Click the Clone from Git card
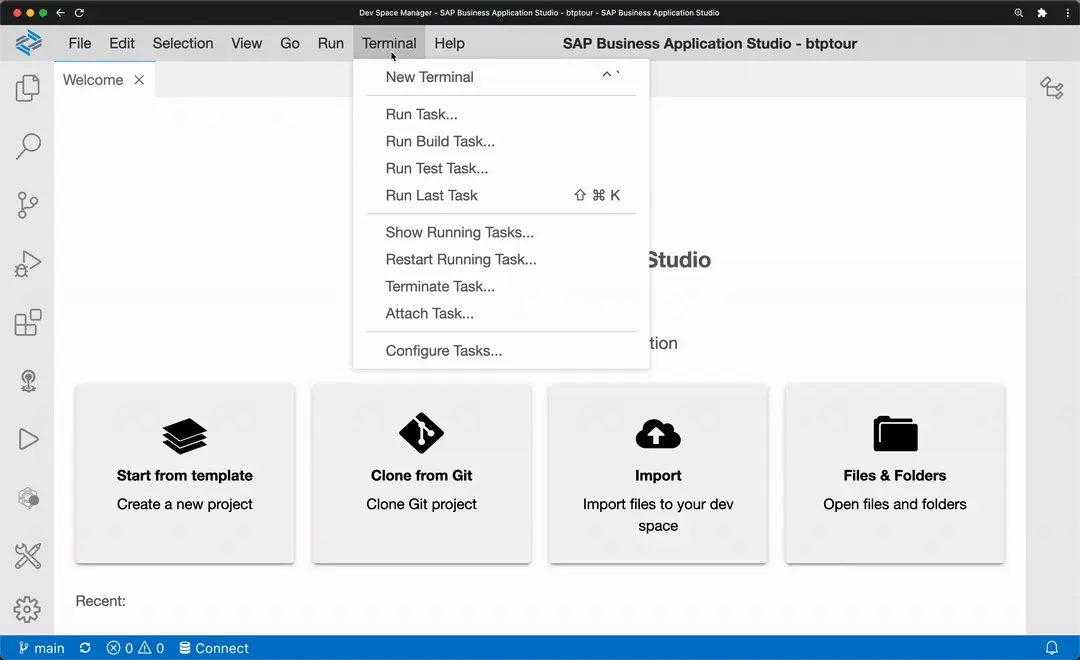Screen dimensions: 1080x660 [421, 475]
